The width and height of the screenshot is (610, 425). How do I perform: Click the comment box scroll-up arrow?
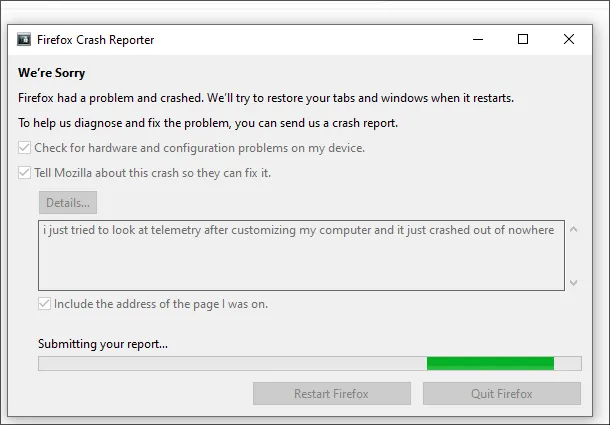tap(573, 229)
